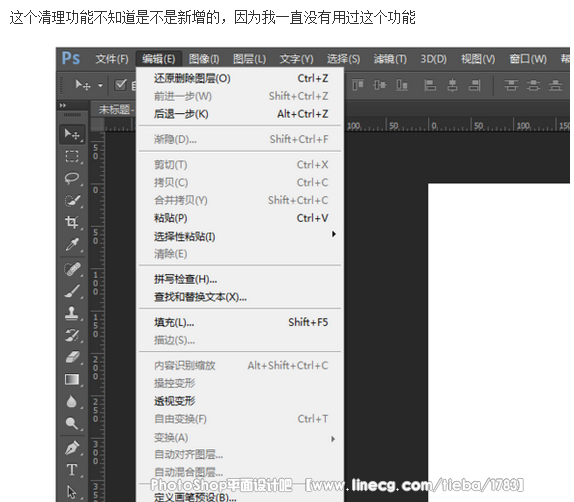The image size is (574, 502).
Task: Select the Crop tool
Action: (x=72, y=222)
